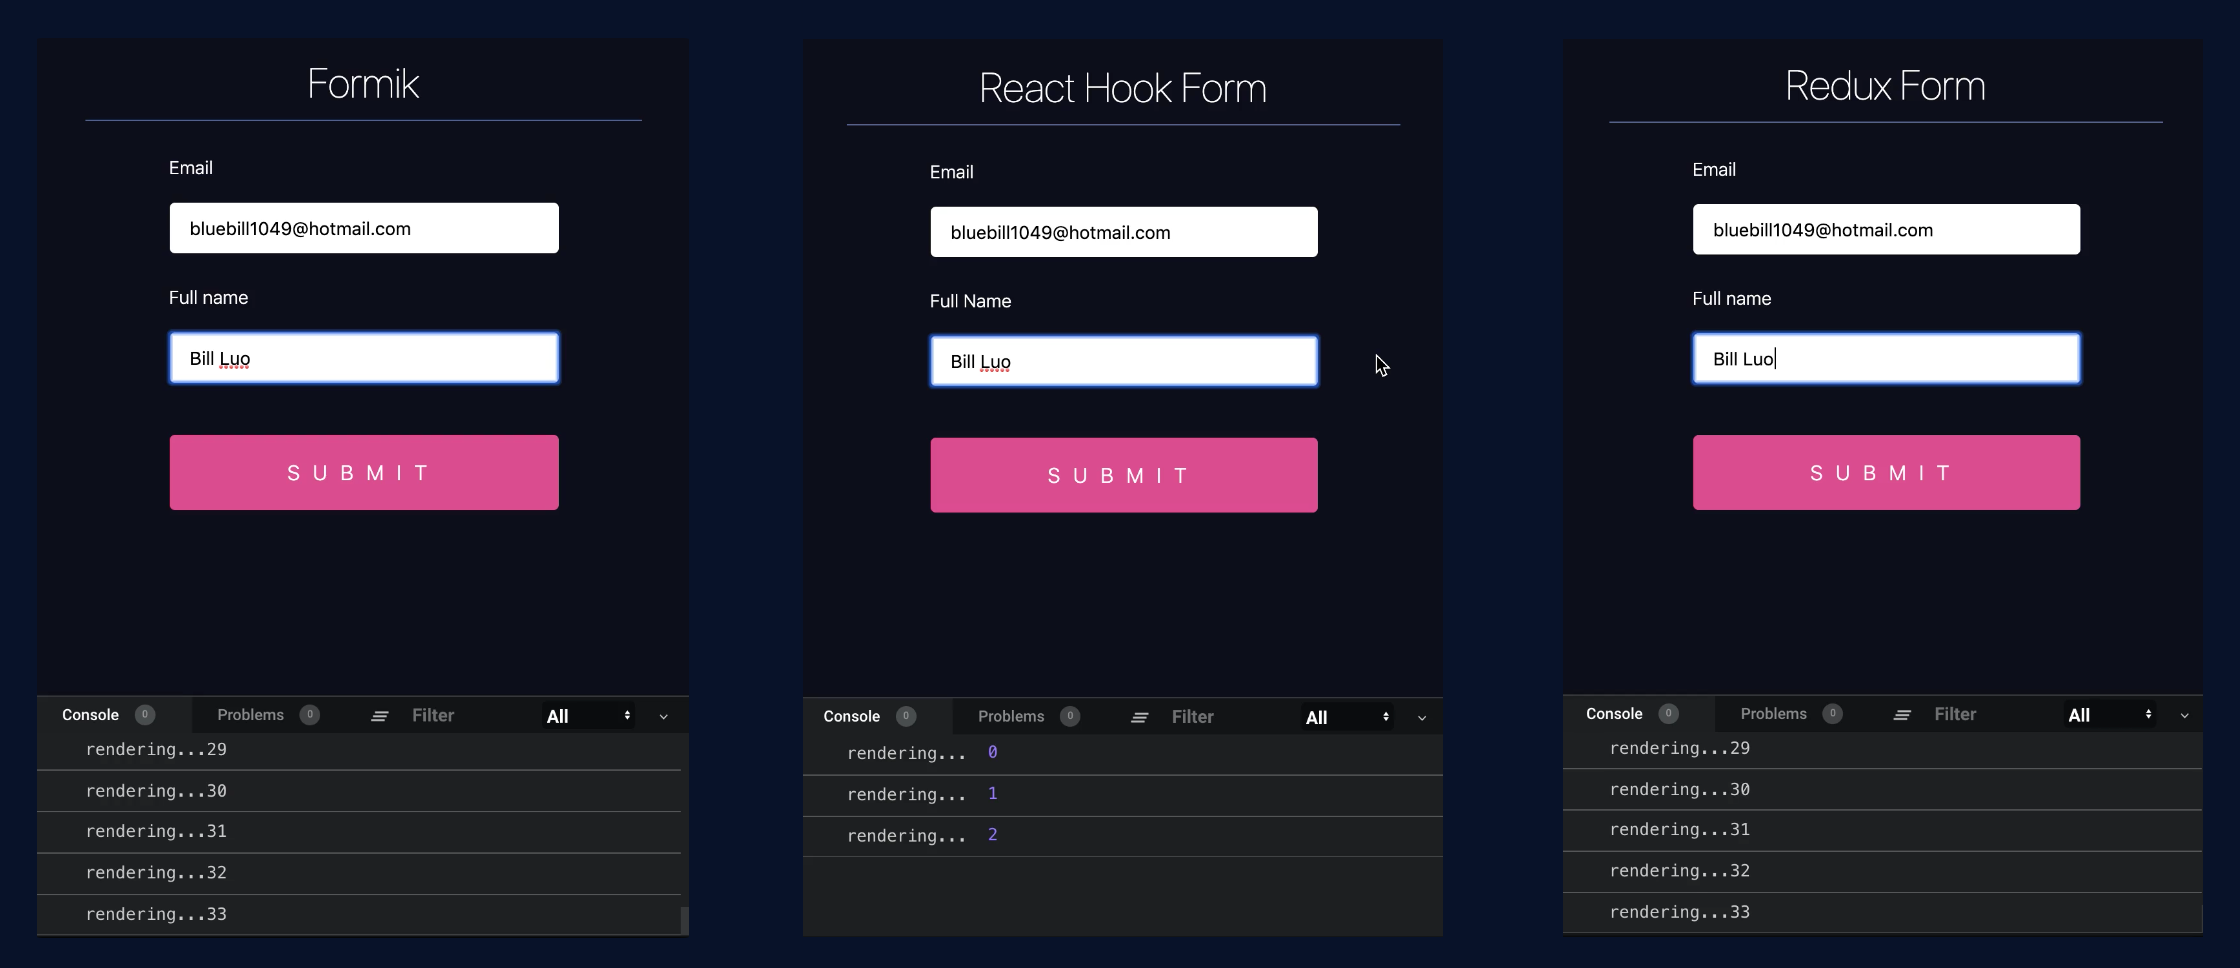Screen dimensions: 2240x968
Task: Select the filter icon in Redux Form console
Action: pos(1901,713)
